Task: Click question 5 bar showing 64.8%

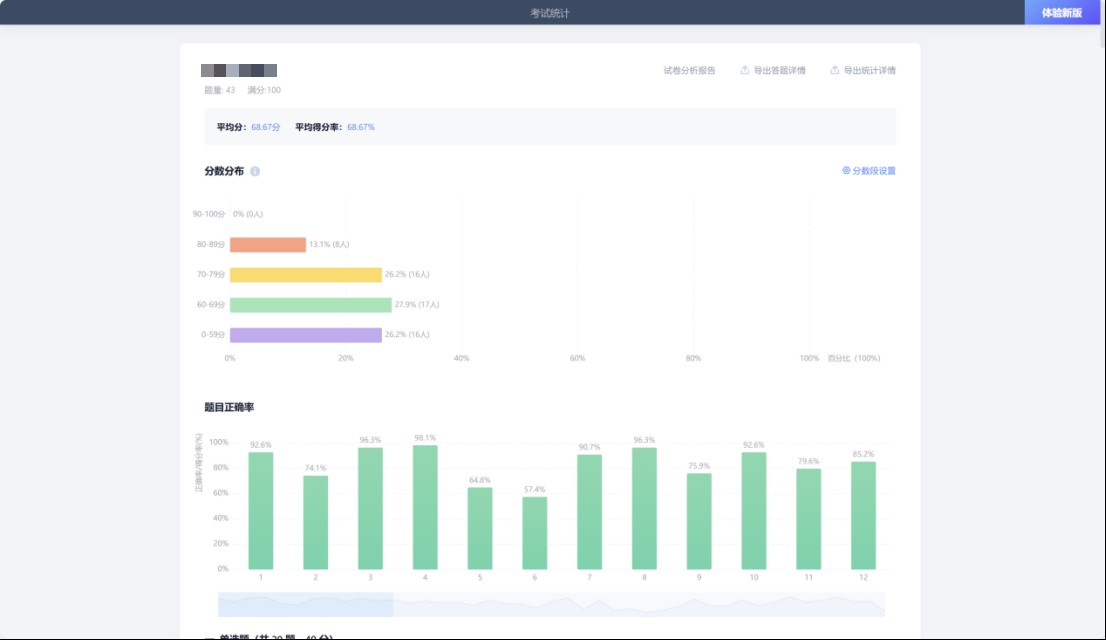Action: [480, 529]
